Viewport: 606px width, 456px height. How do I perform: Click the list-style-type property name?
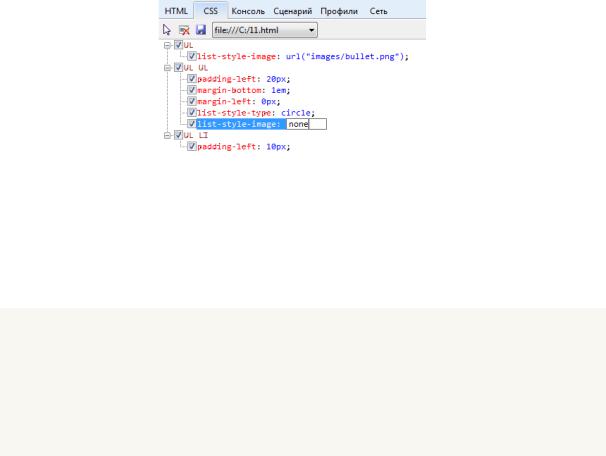(234, 113)
